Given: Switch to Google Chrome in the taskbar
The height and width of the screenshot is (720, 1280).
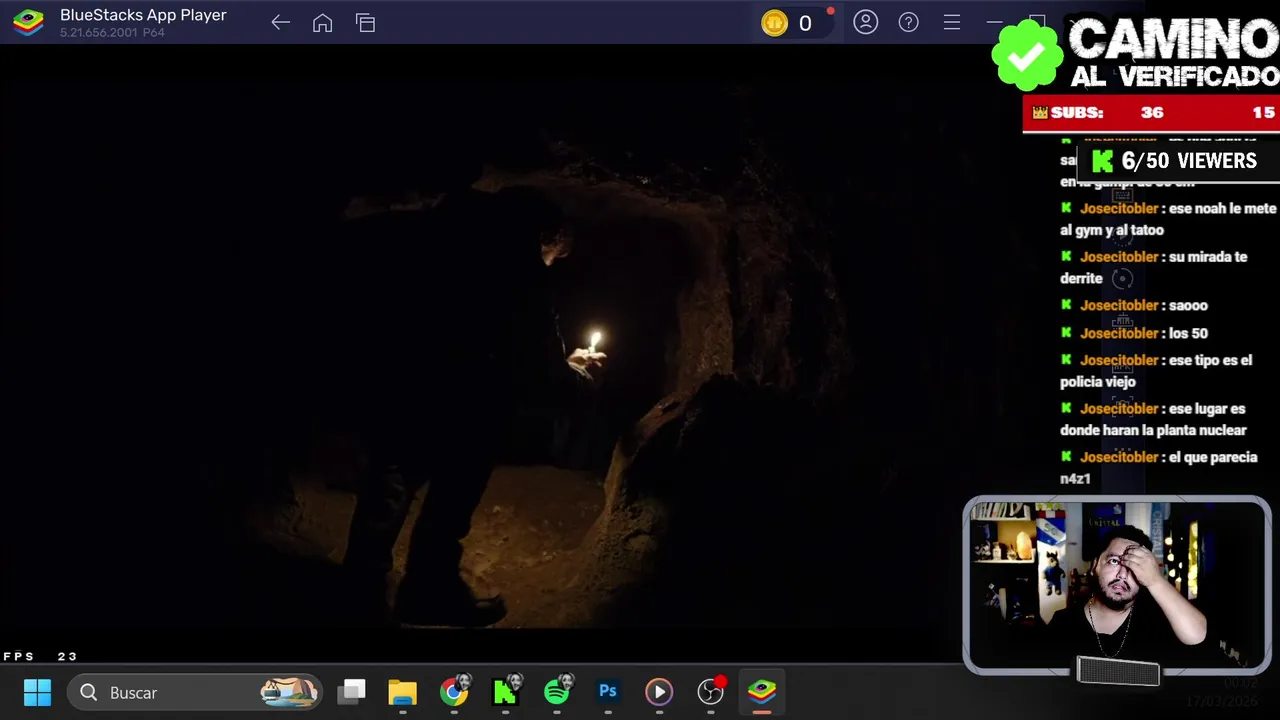Looking at the screenshot, I should tap(454, 692).
